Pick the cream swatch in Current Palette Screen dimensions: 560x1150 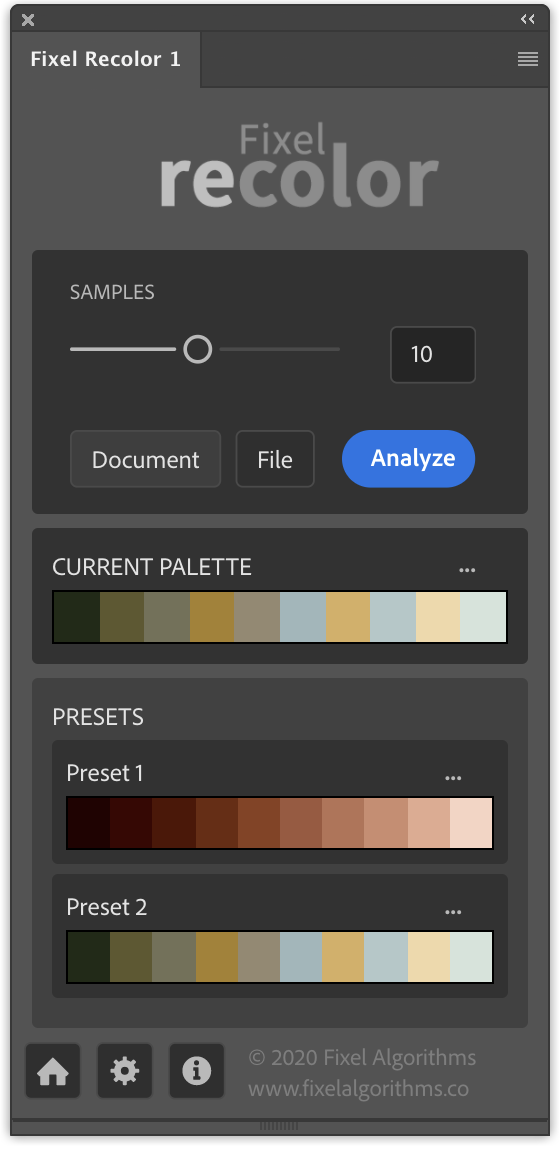[x=438, y=617]
